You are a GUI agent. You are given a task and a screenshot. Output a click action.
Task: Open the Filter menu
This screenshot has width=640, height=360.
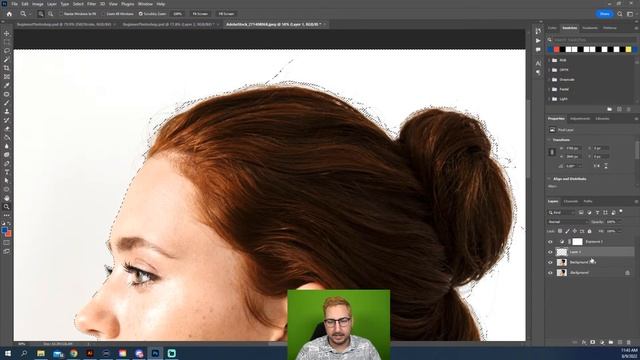click(91, 4)
